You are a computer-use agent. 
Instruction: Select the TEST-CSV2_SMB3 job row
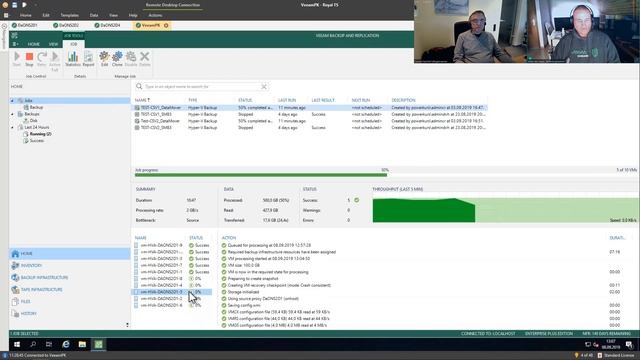point(310,127)
